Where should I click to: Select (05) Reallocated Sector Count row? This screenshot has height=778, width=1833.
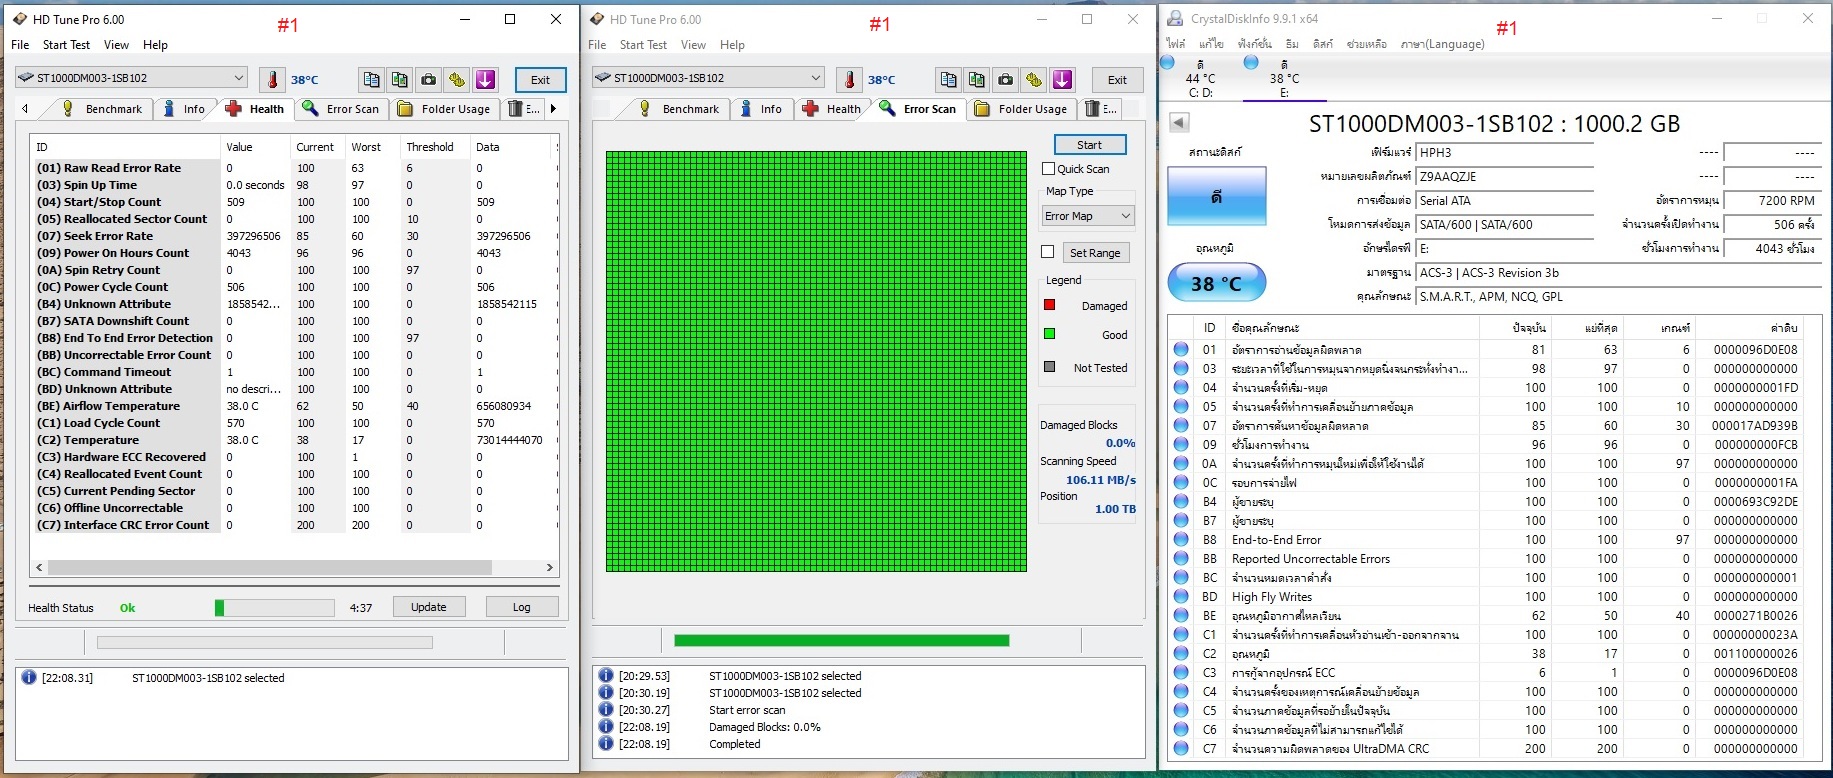292,219
